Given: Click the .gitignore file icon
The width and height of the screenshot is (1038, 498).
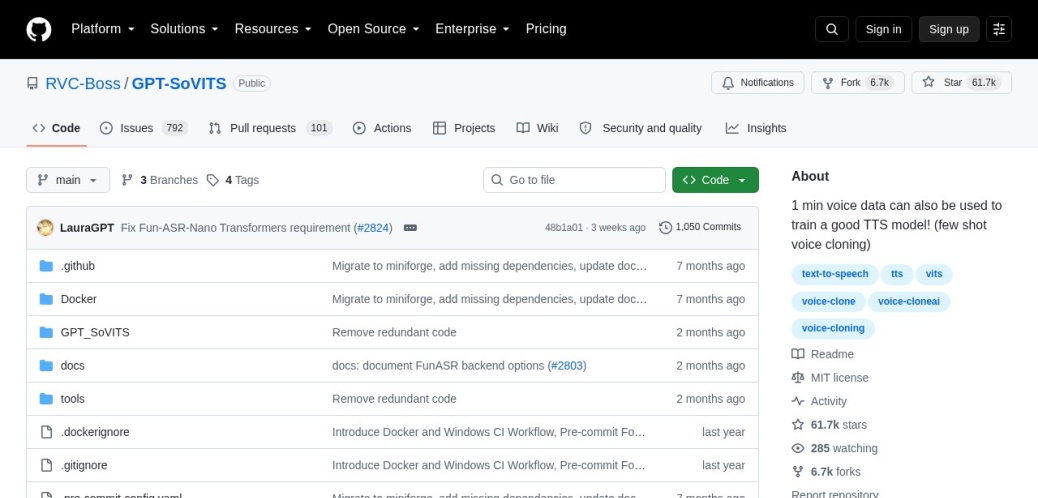Looking at the screenshot, I should [x=46, y=466].
